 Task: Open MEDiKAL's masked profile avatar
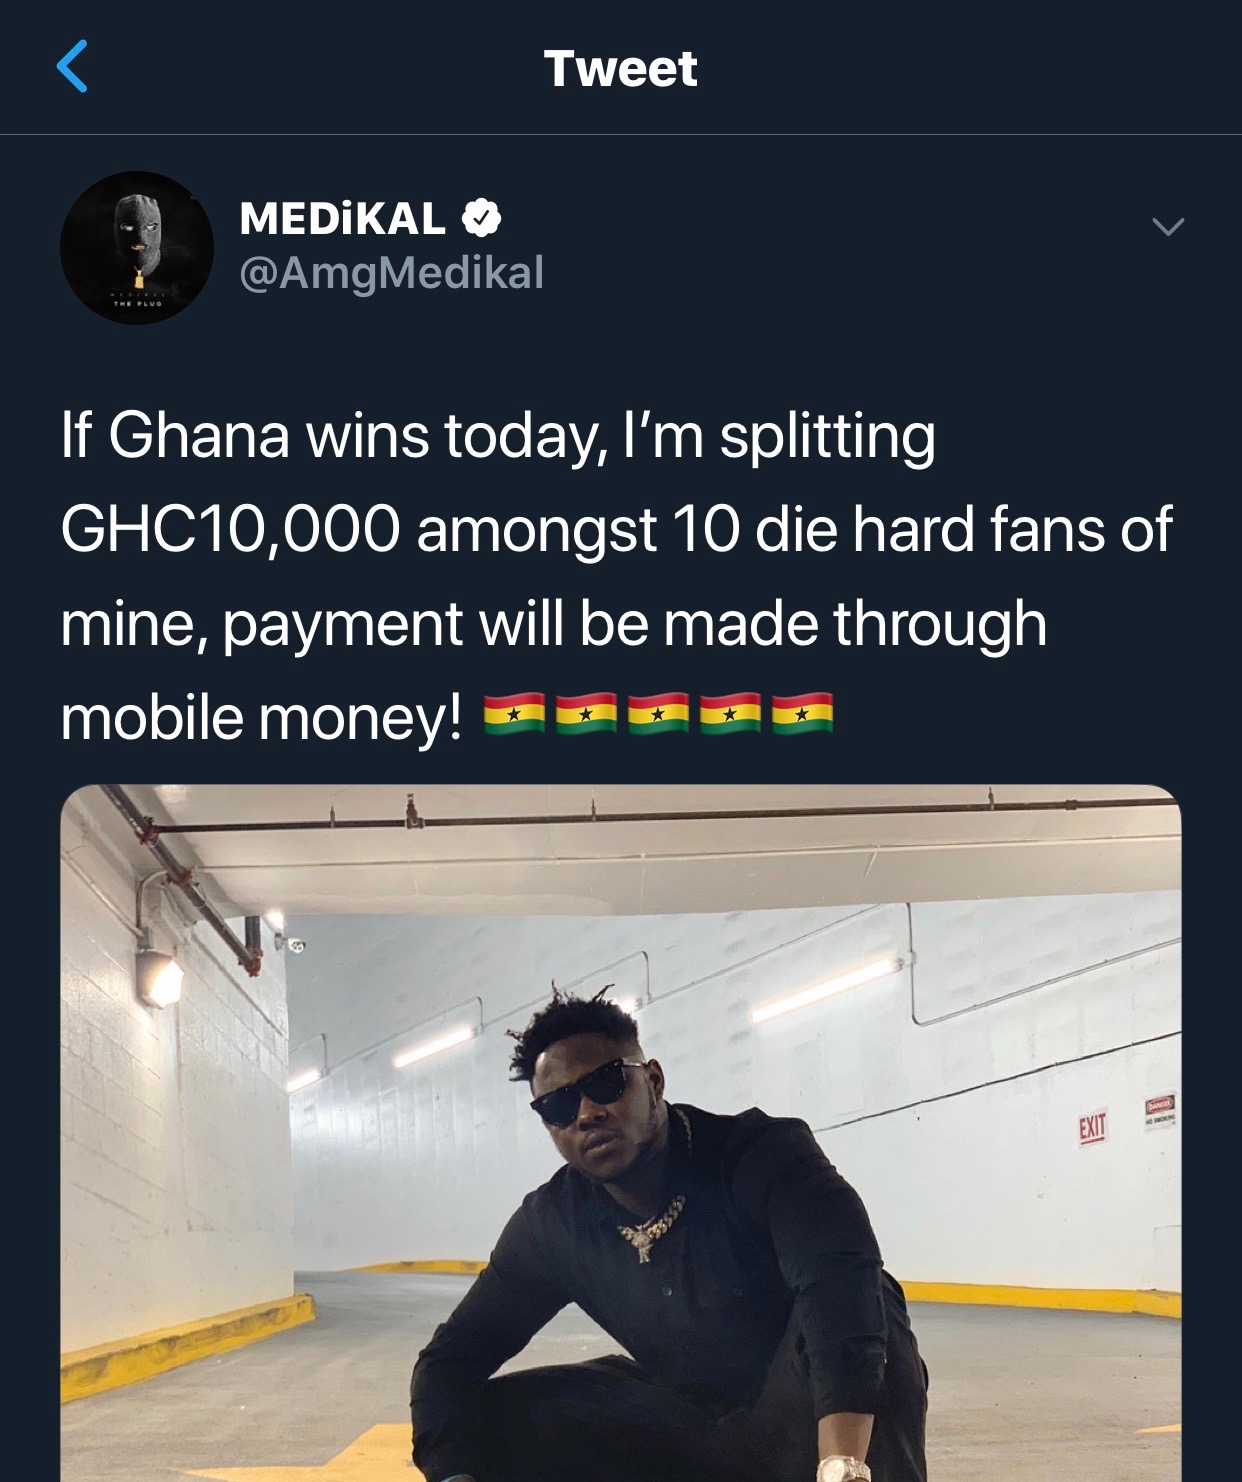pos(137,247)
